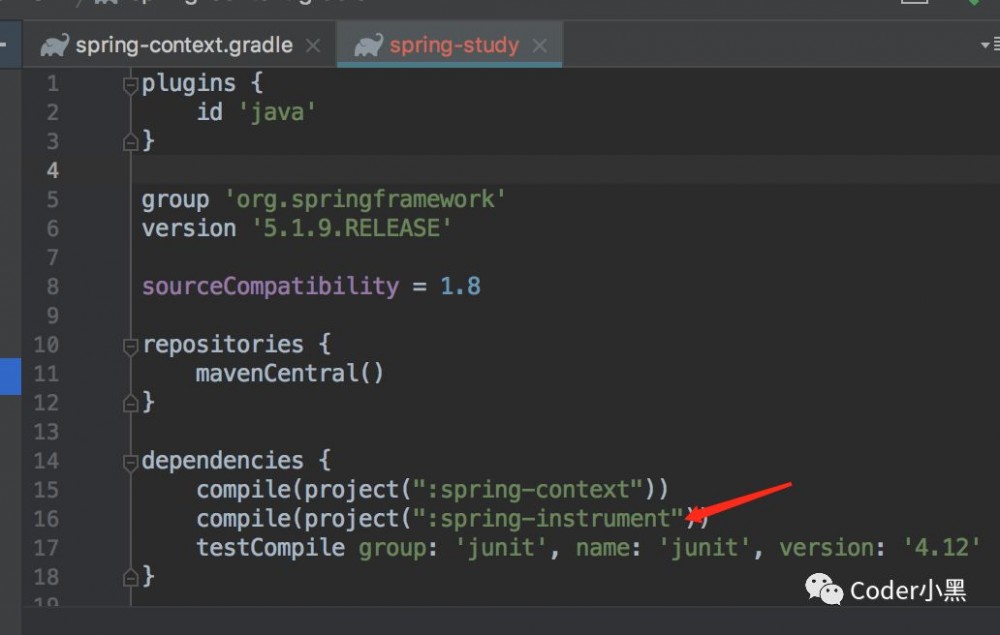
Task: Click the 'java' plugin id string
Action: coord(277,112)
